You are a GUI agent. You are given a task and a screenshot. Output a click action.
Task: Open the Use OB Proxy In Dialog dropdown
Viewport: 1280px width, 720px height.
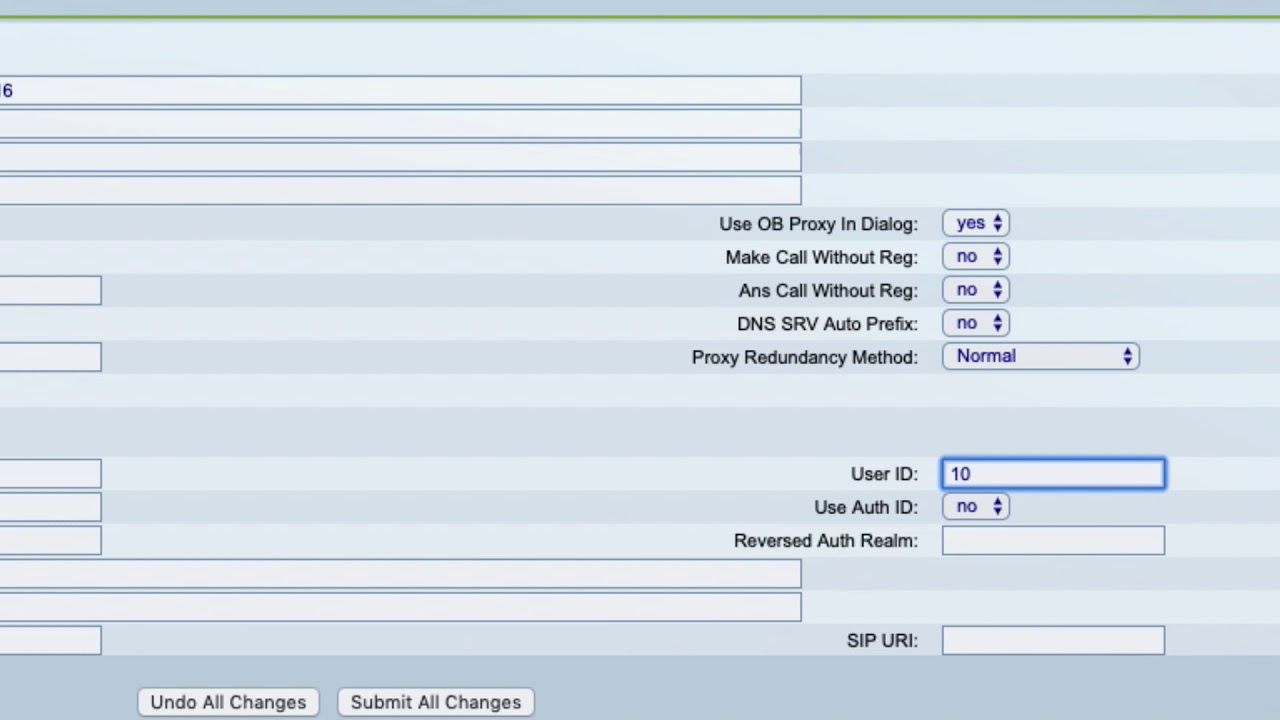pyautogui.click(x=975, y=223)
